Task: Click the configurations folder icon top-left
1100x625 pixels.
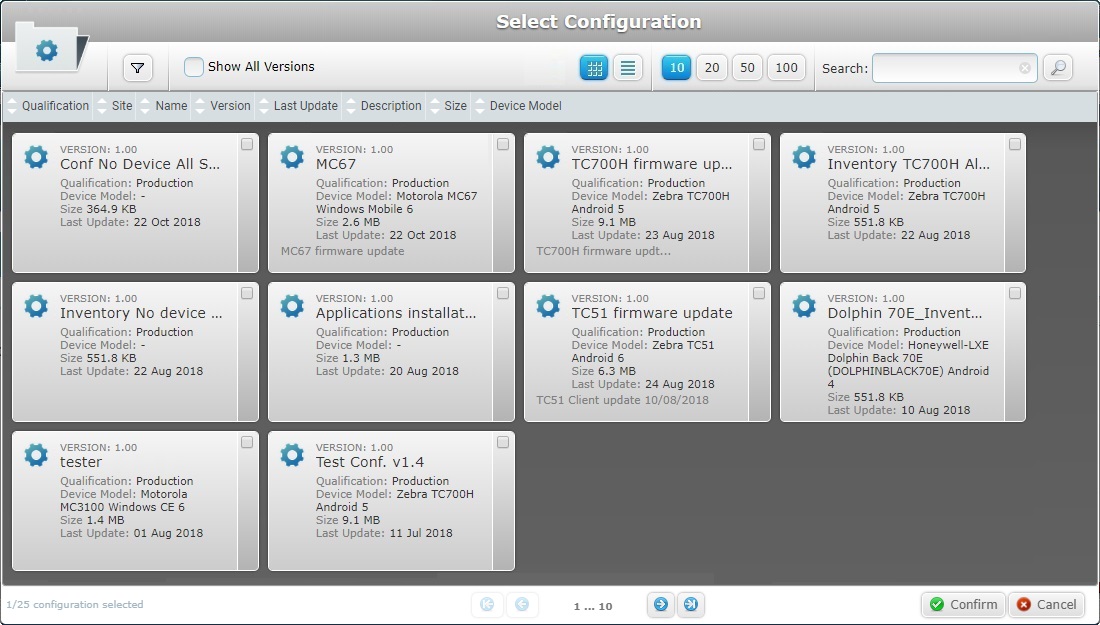Action: point(47,47)
